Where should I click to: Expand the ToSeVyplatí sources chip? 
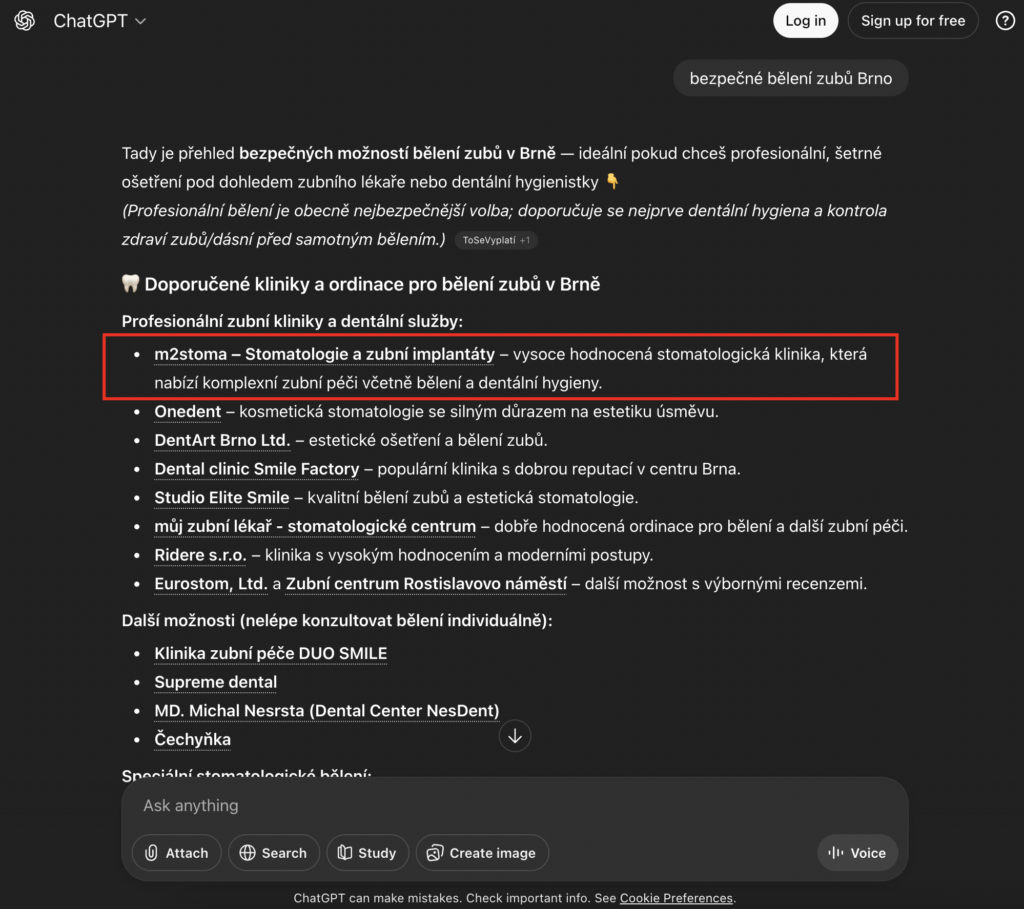(496, 240)
